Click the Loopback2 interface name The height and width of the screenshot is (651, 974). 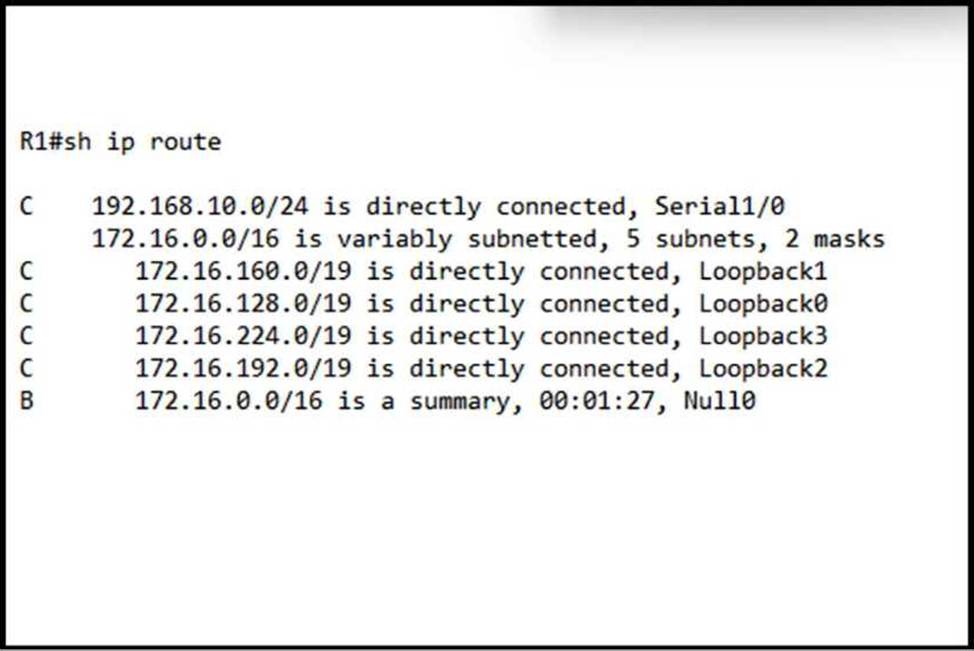[x=763, y=369]
